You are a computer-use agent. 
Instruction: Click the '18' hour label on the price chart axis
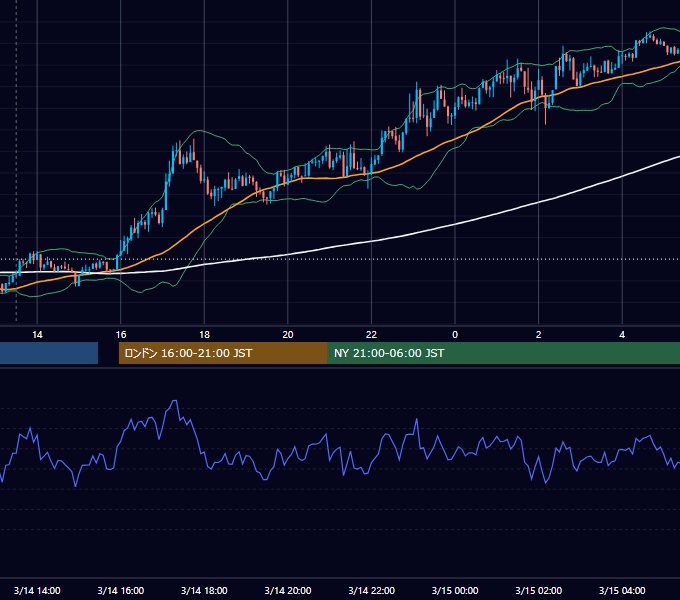(204, 335)
